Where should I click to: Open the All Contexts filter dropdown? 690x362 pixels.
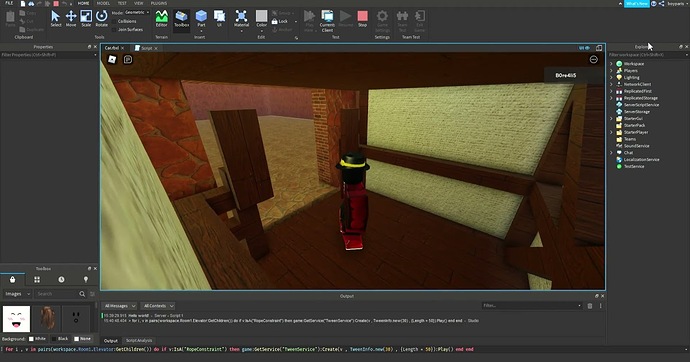(x=158, y=306)
